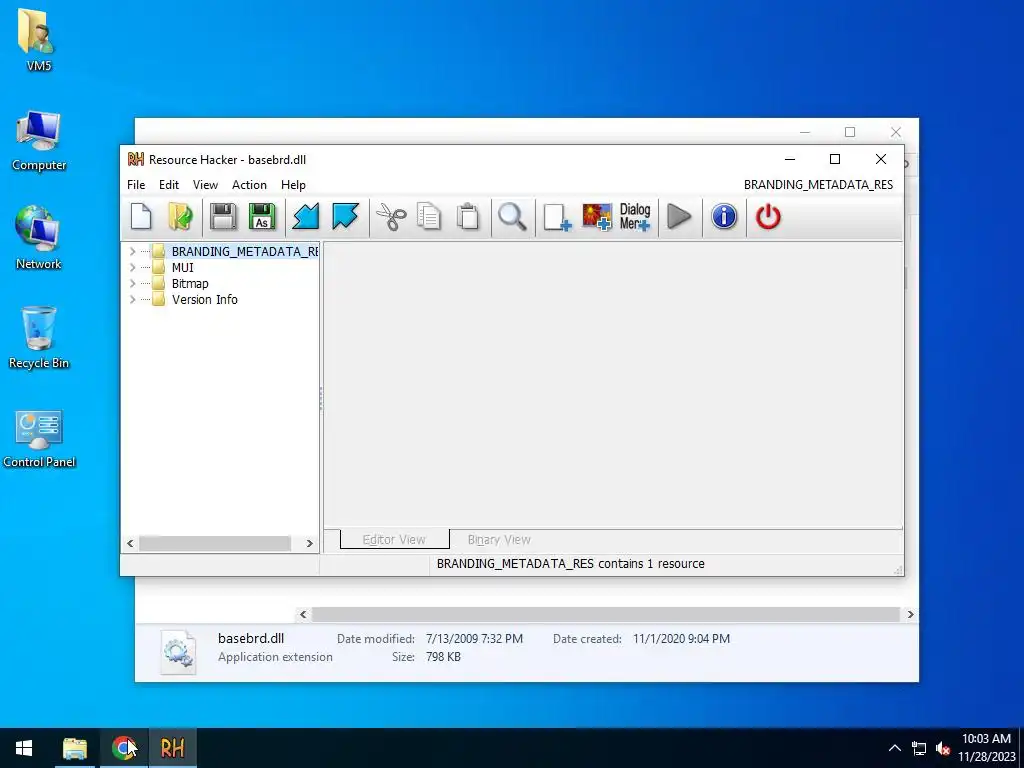Open the View menu
The image size is (1024, 768).
tap(205, 185)
